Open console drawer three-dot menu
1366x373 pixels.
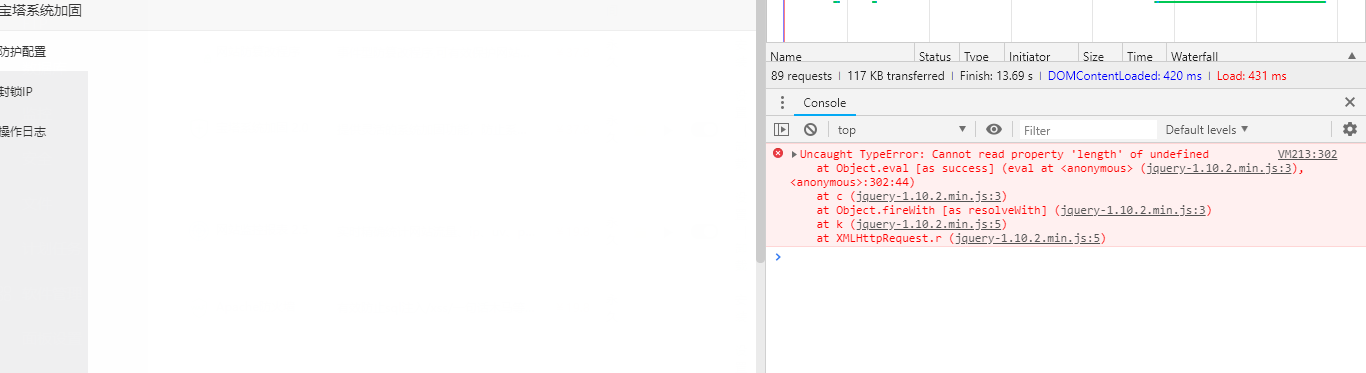[782, 103]
